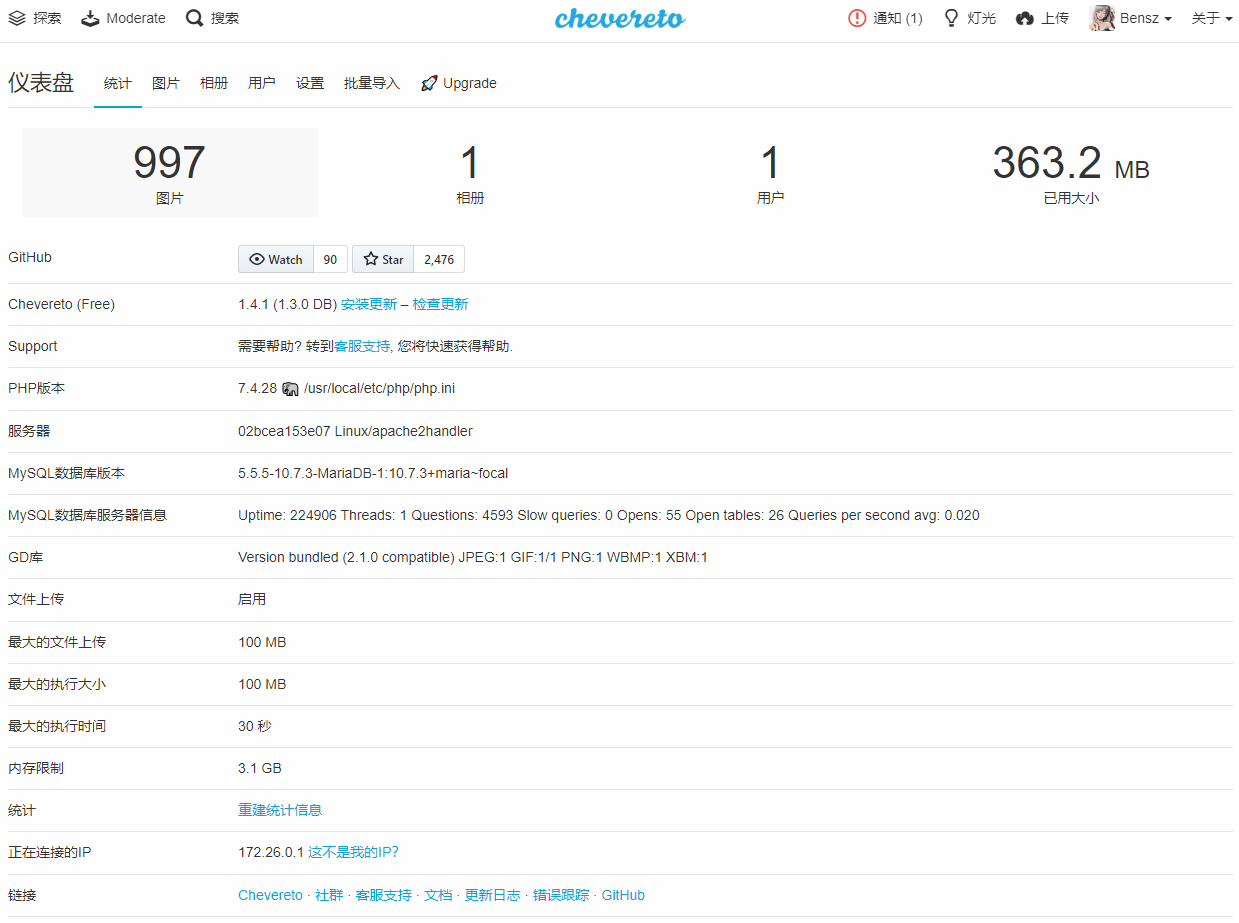Click the PHP elephant info icon

pos(290,389)
